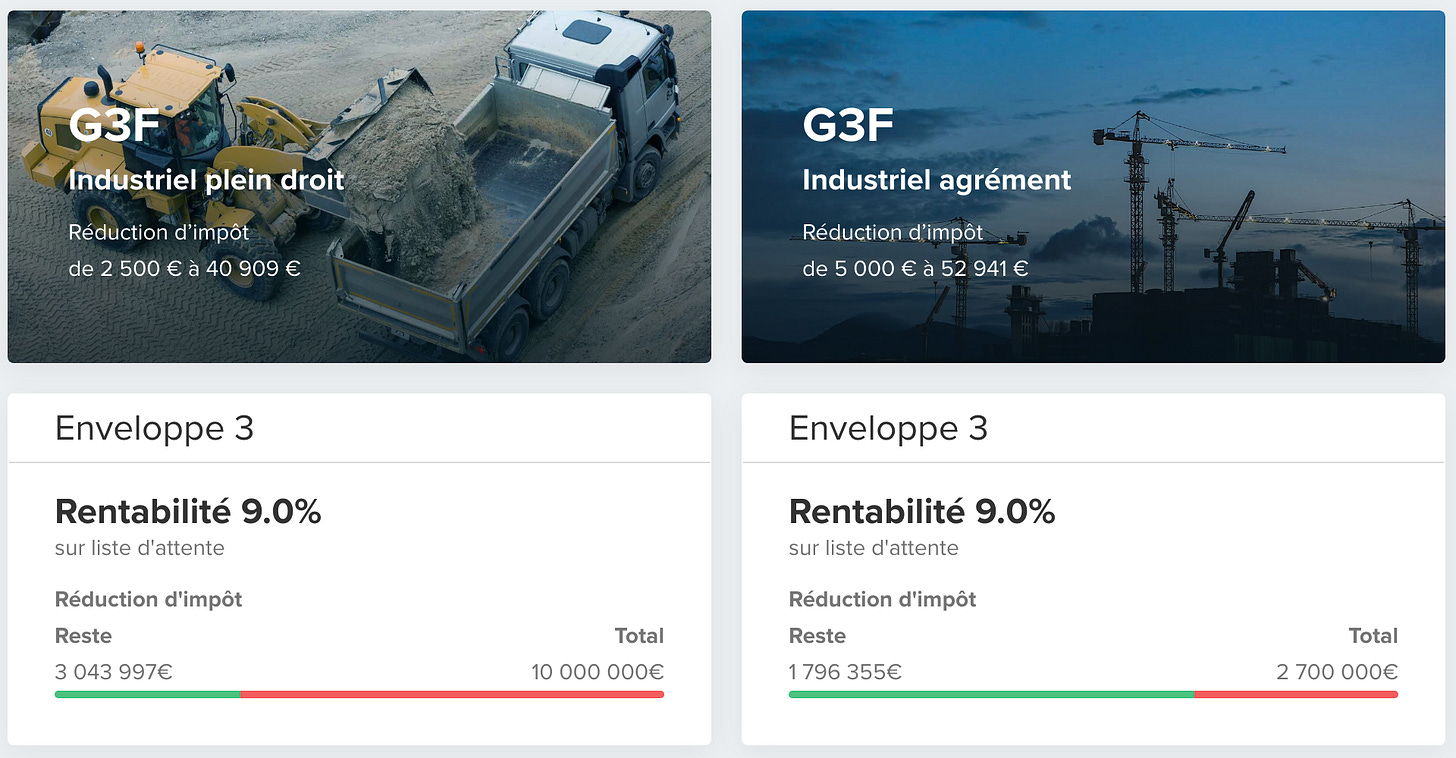The image size is (1456, 758).
Task: Open the Industriel plein droit card image
Action: tap(359, 187)
